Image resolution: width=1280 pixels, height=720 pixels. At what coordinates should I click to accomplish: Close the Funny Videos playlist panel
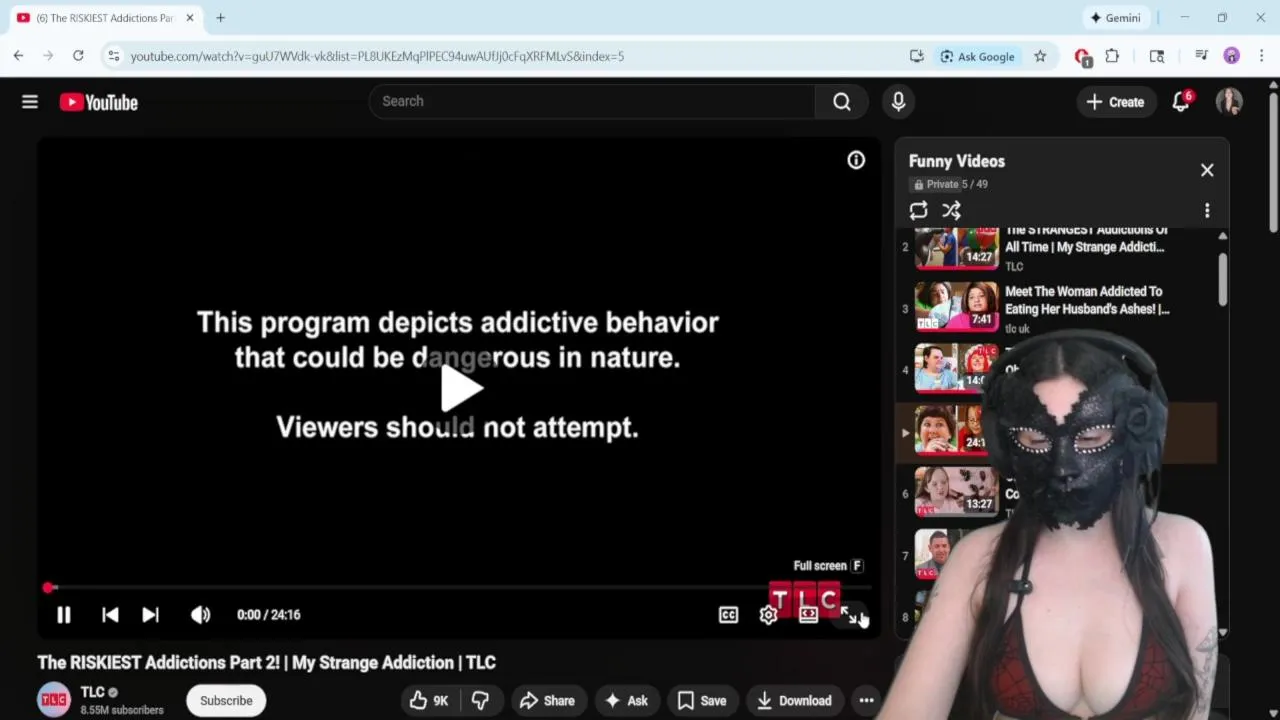click(x=1207, y=170)
